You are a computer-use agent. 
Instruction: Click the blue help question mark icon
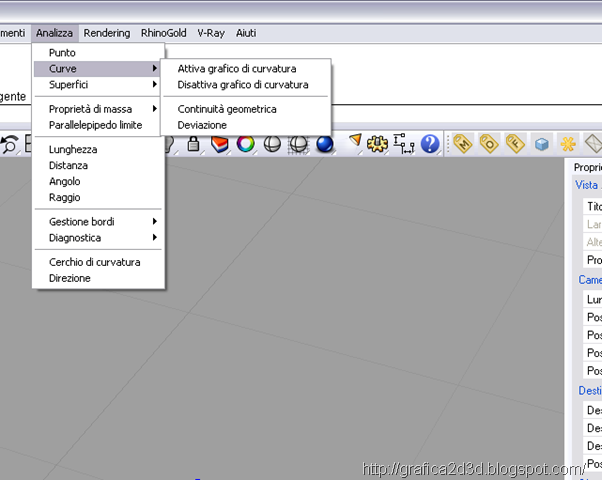pyautogui.click(x=430, y=144)
